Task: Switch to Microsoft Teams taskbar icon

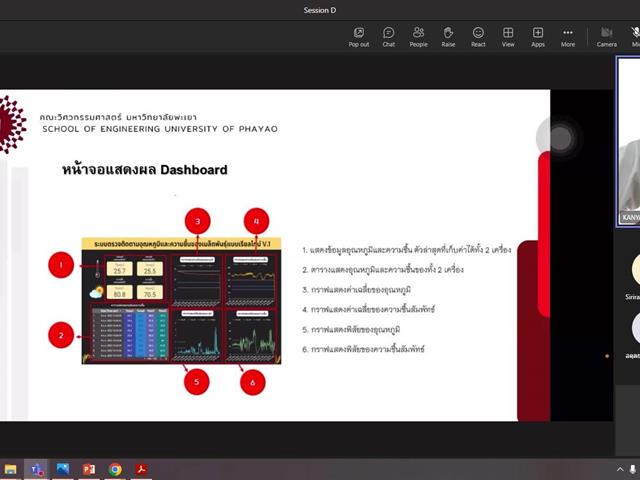Action: (36, 469)
